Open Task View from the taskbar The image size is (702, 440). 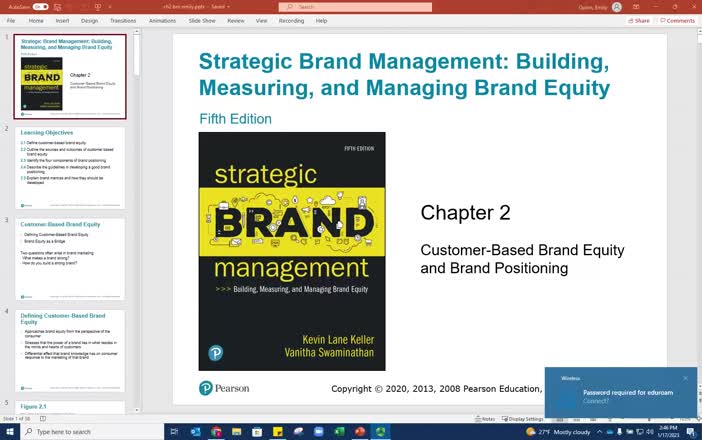click(176, 432)
